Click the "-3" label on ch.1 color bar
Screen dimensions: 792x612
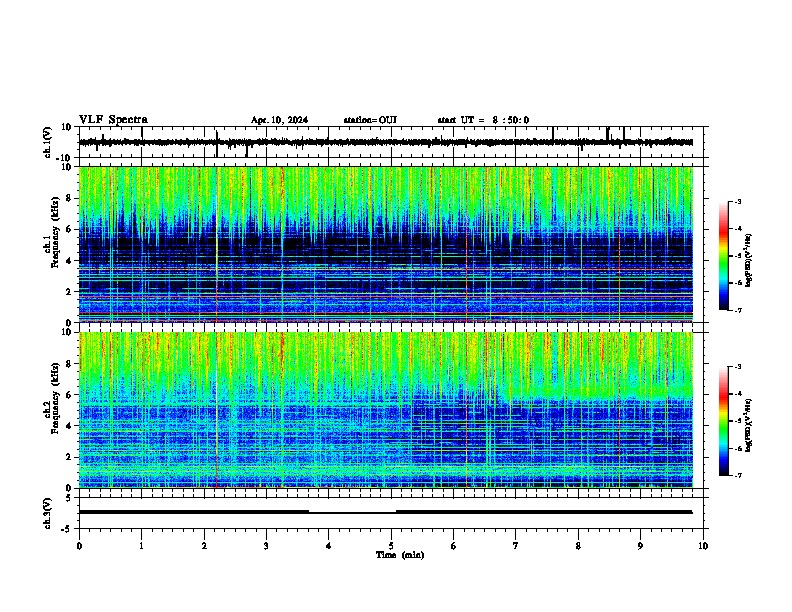click(x=737, y=201)
